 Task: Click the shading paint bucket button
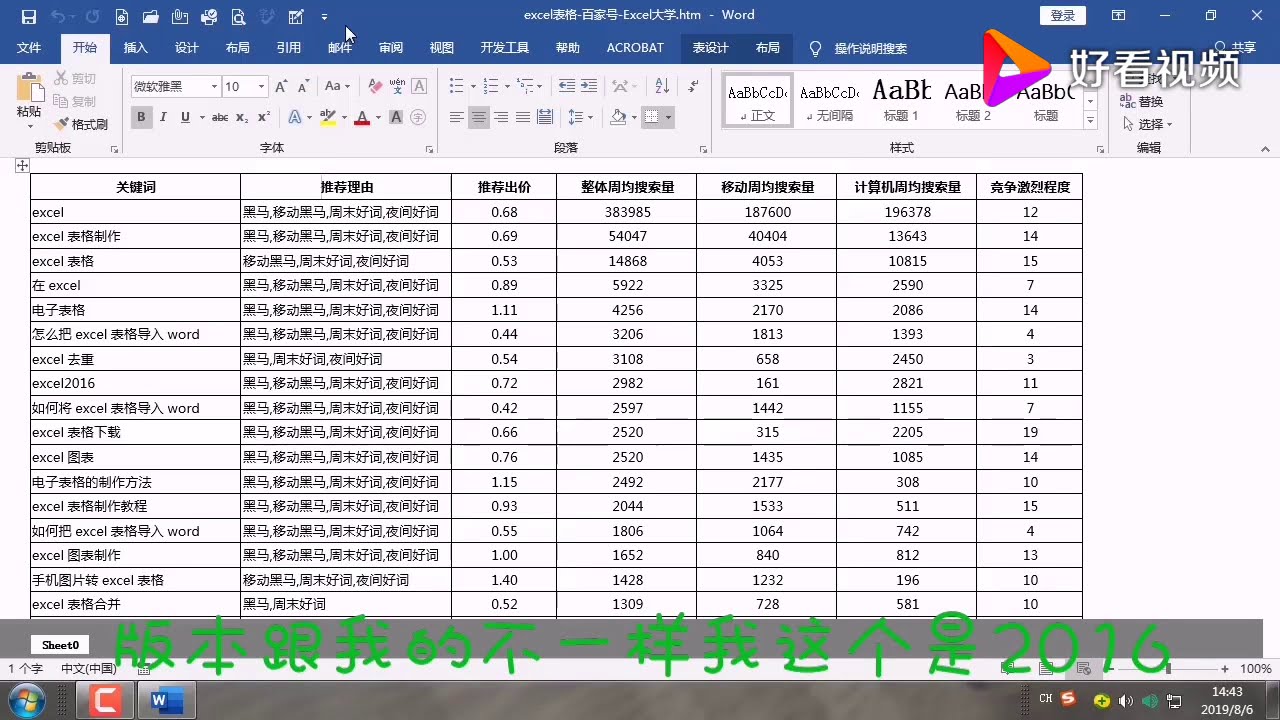[618, 118]
